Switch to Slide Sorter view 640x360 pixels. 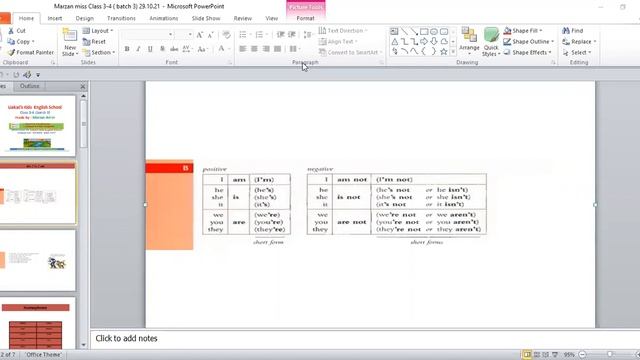[x=537, y=355]
